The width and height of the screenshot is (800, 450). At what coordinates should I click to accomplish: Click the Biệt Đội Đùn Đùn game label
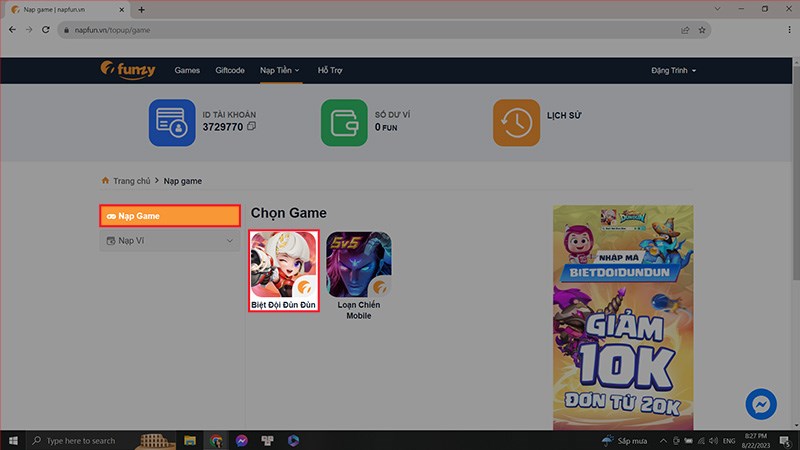coord(284,305)
